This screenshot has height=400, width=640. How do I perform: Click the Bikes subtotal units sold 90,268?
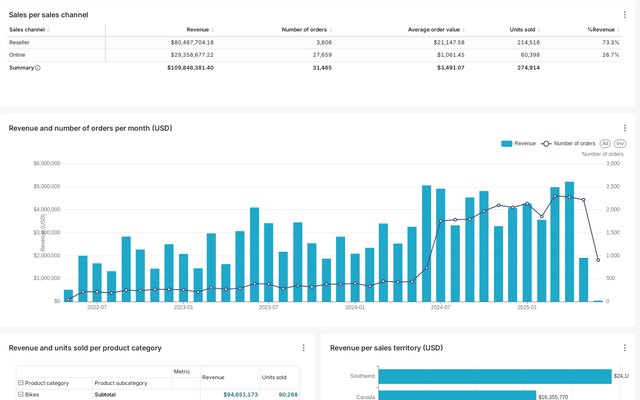(x=288, y=395)
